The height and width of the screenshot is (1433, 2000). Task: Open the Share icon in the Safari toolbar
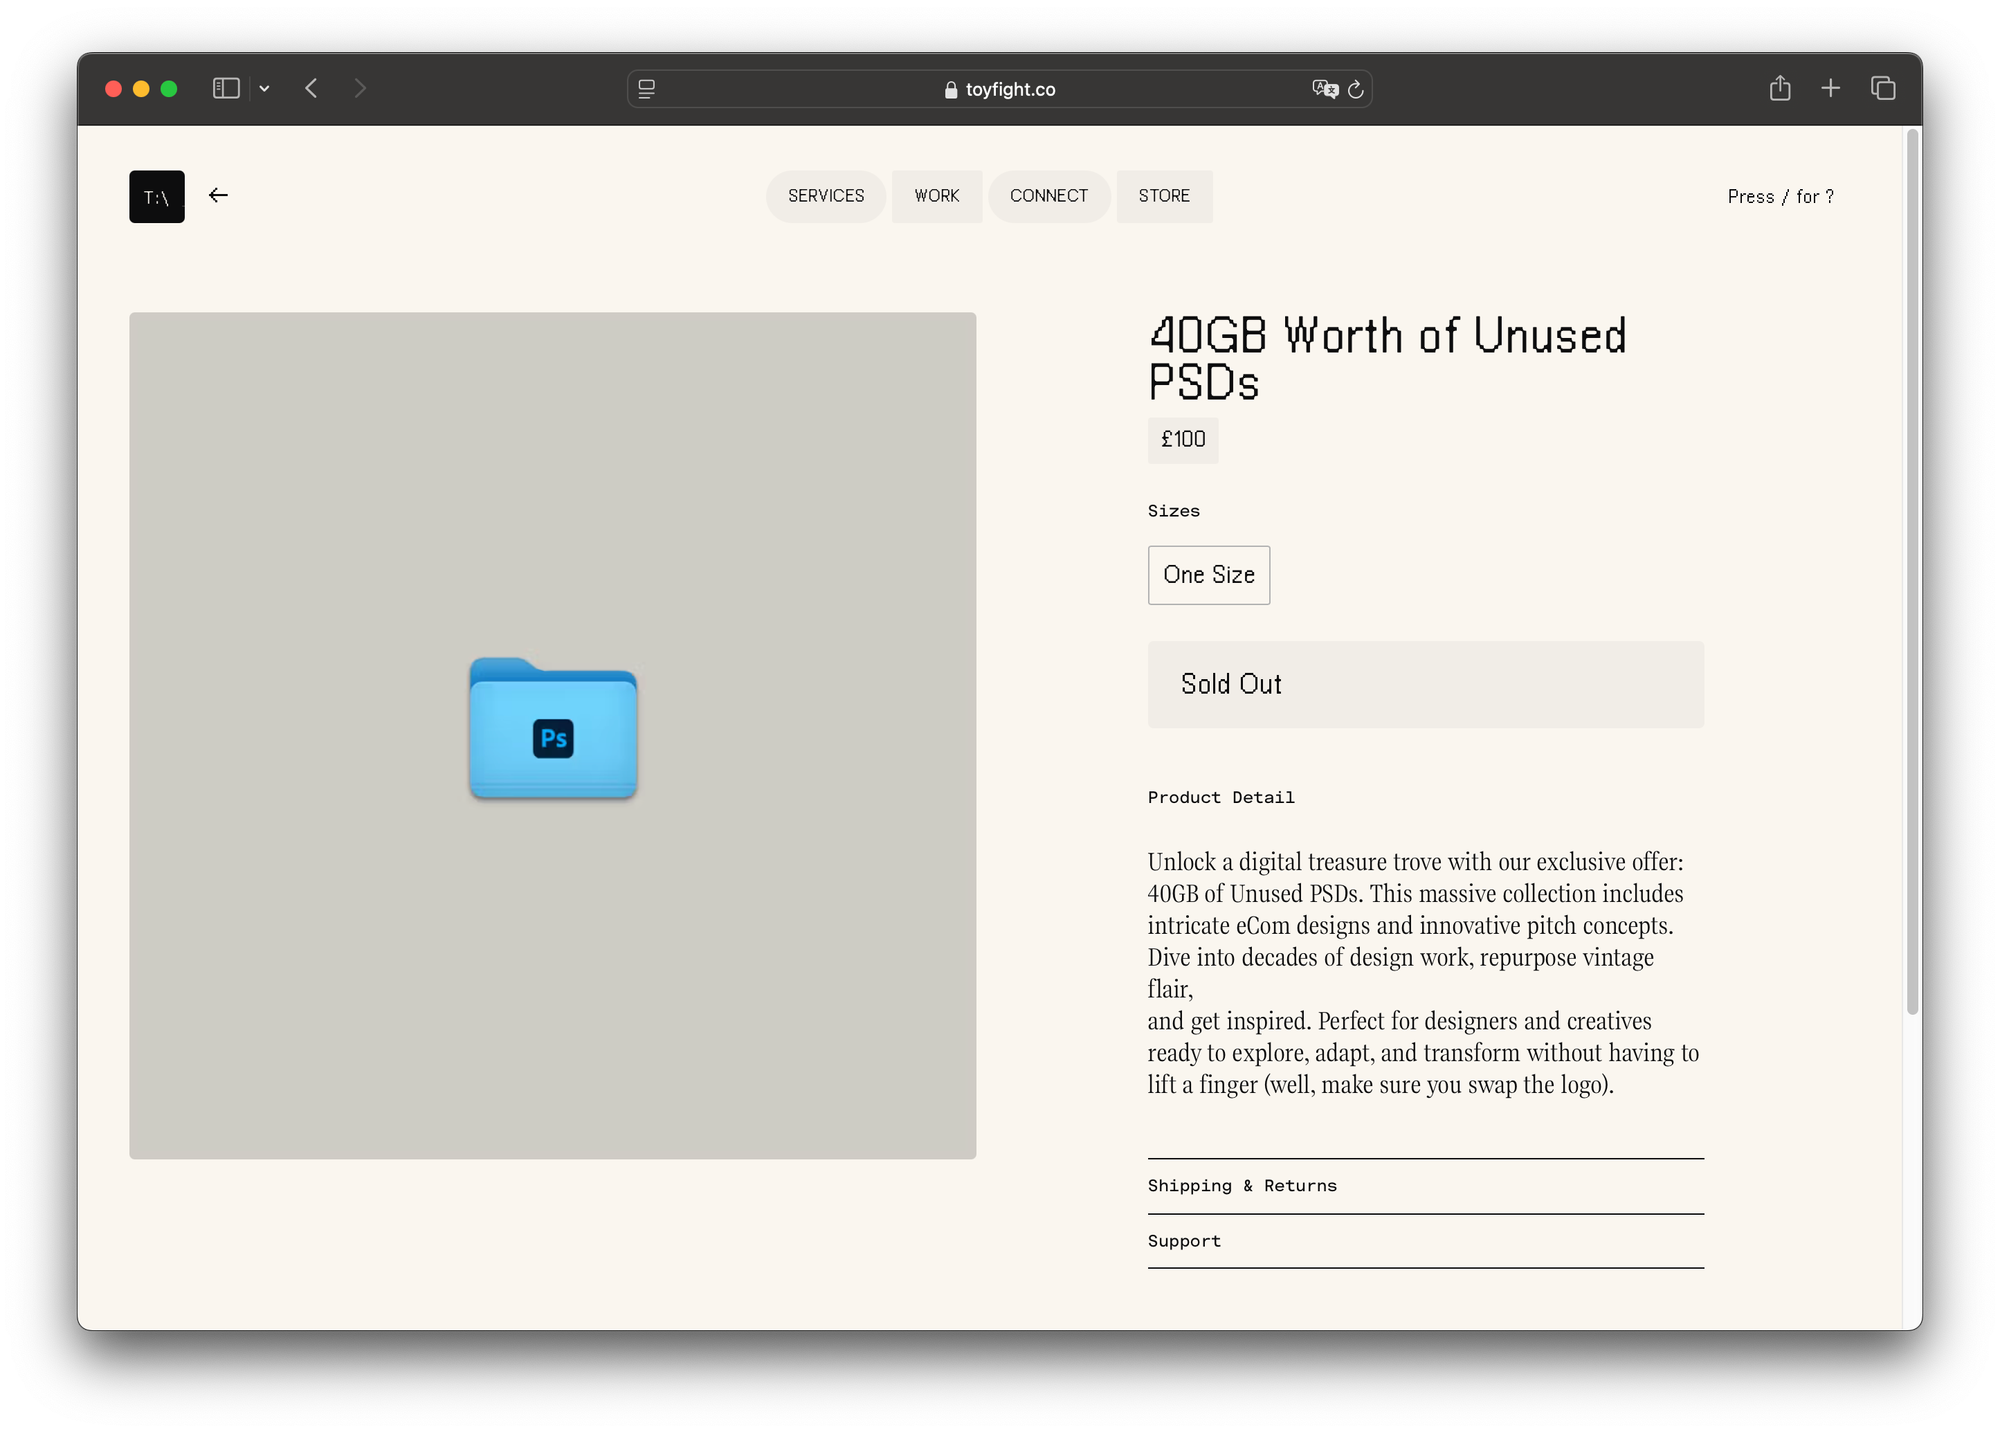coord(1780,88)
